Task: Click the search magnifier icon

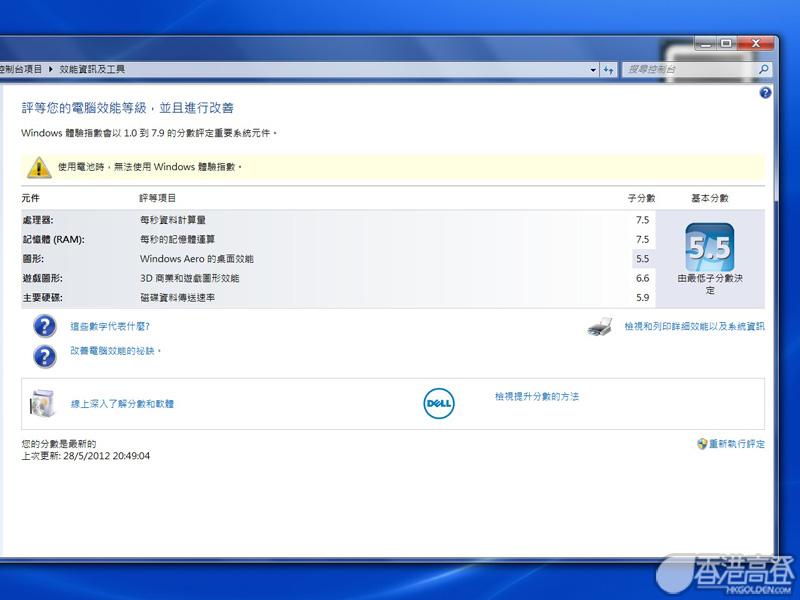Action: pos(764,70)
